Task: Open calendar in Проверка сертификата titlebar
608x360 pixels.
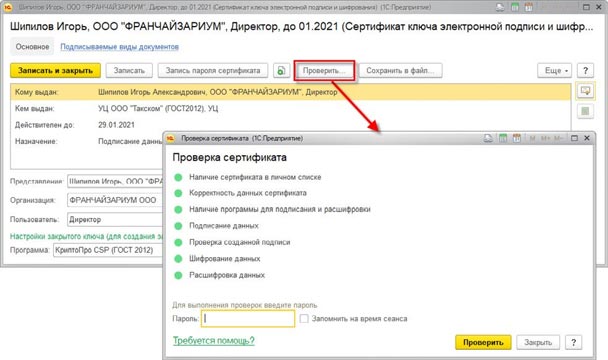Action: click(x=516, y=138)
